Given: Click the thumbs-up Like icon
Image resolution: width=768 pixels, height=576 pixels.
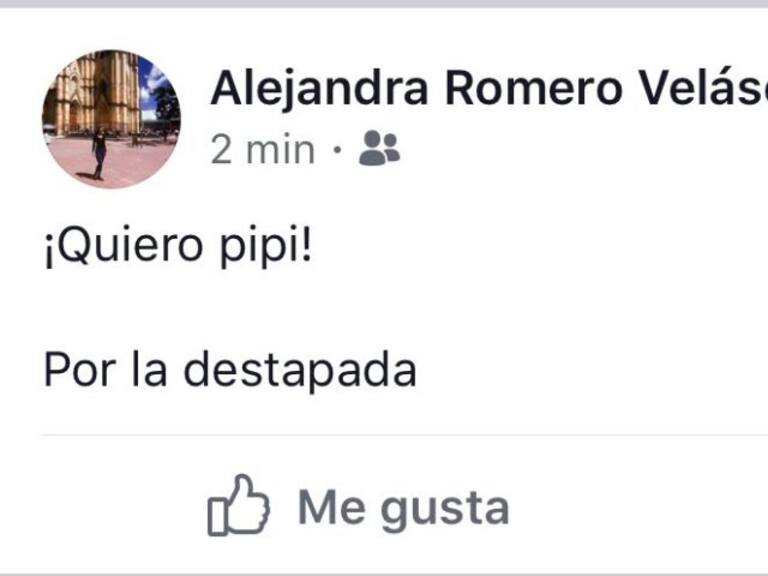Looking at the screenshot, I should [x=239, y=505].
